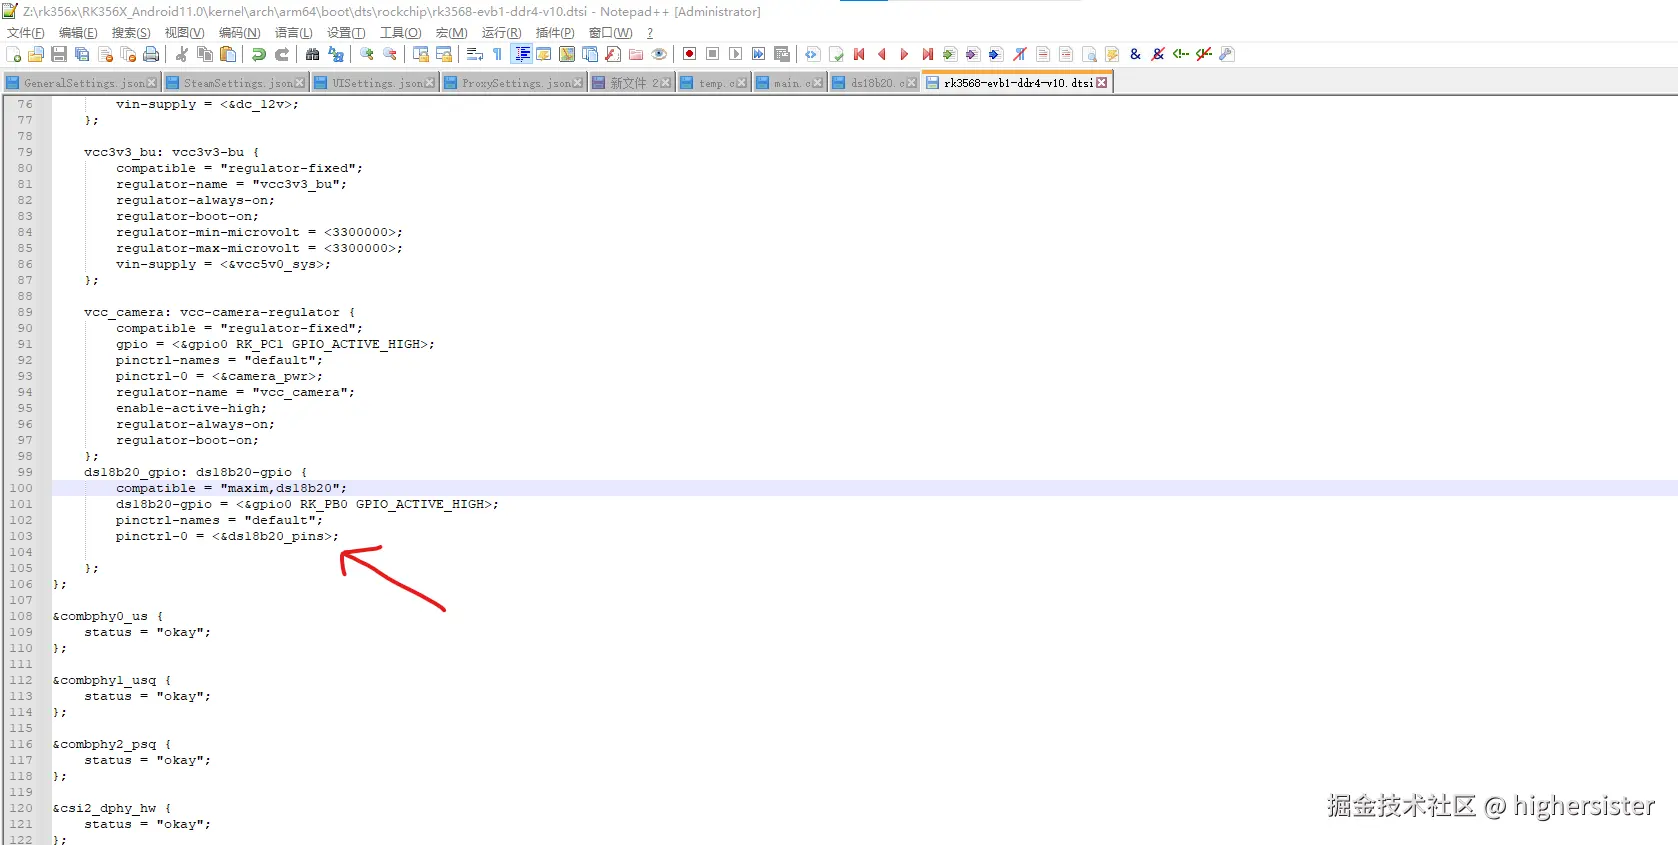Save all open files
Viewport: 1678px width, 845px height.
(82, 54)
